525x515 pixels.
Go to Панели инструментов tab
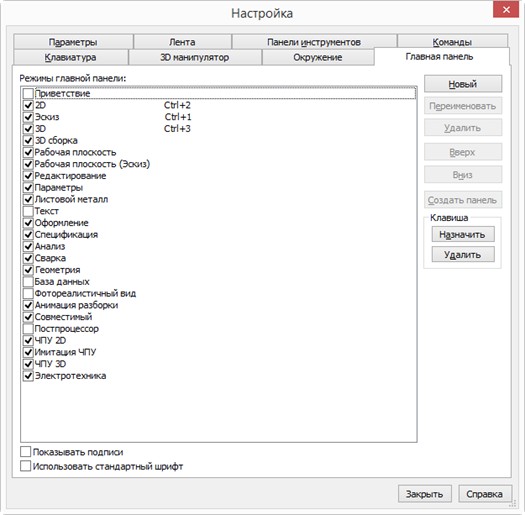pyautogui.click(x=314, y=42)
